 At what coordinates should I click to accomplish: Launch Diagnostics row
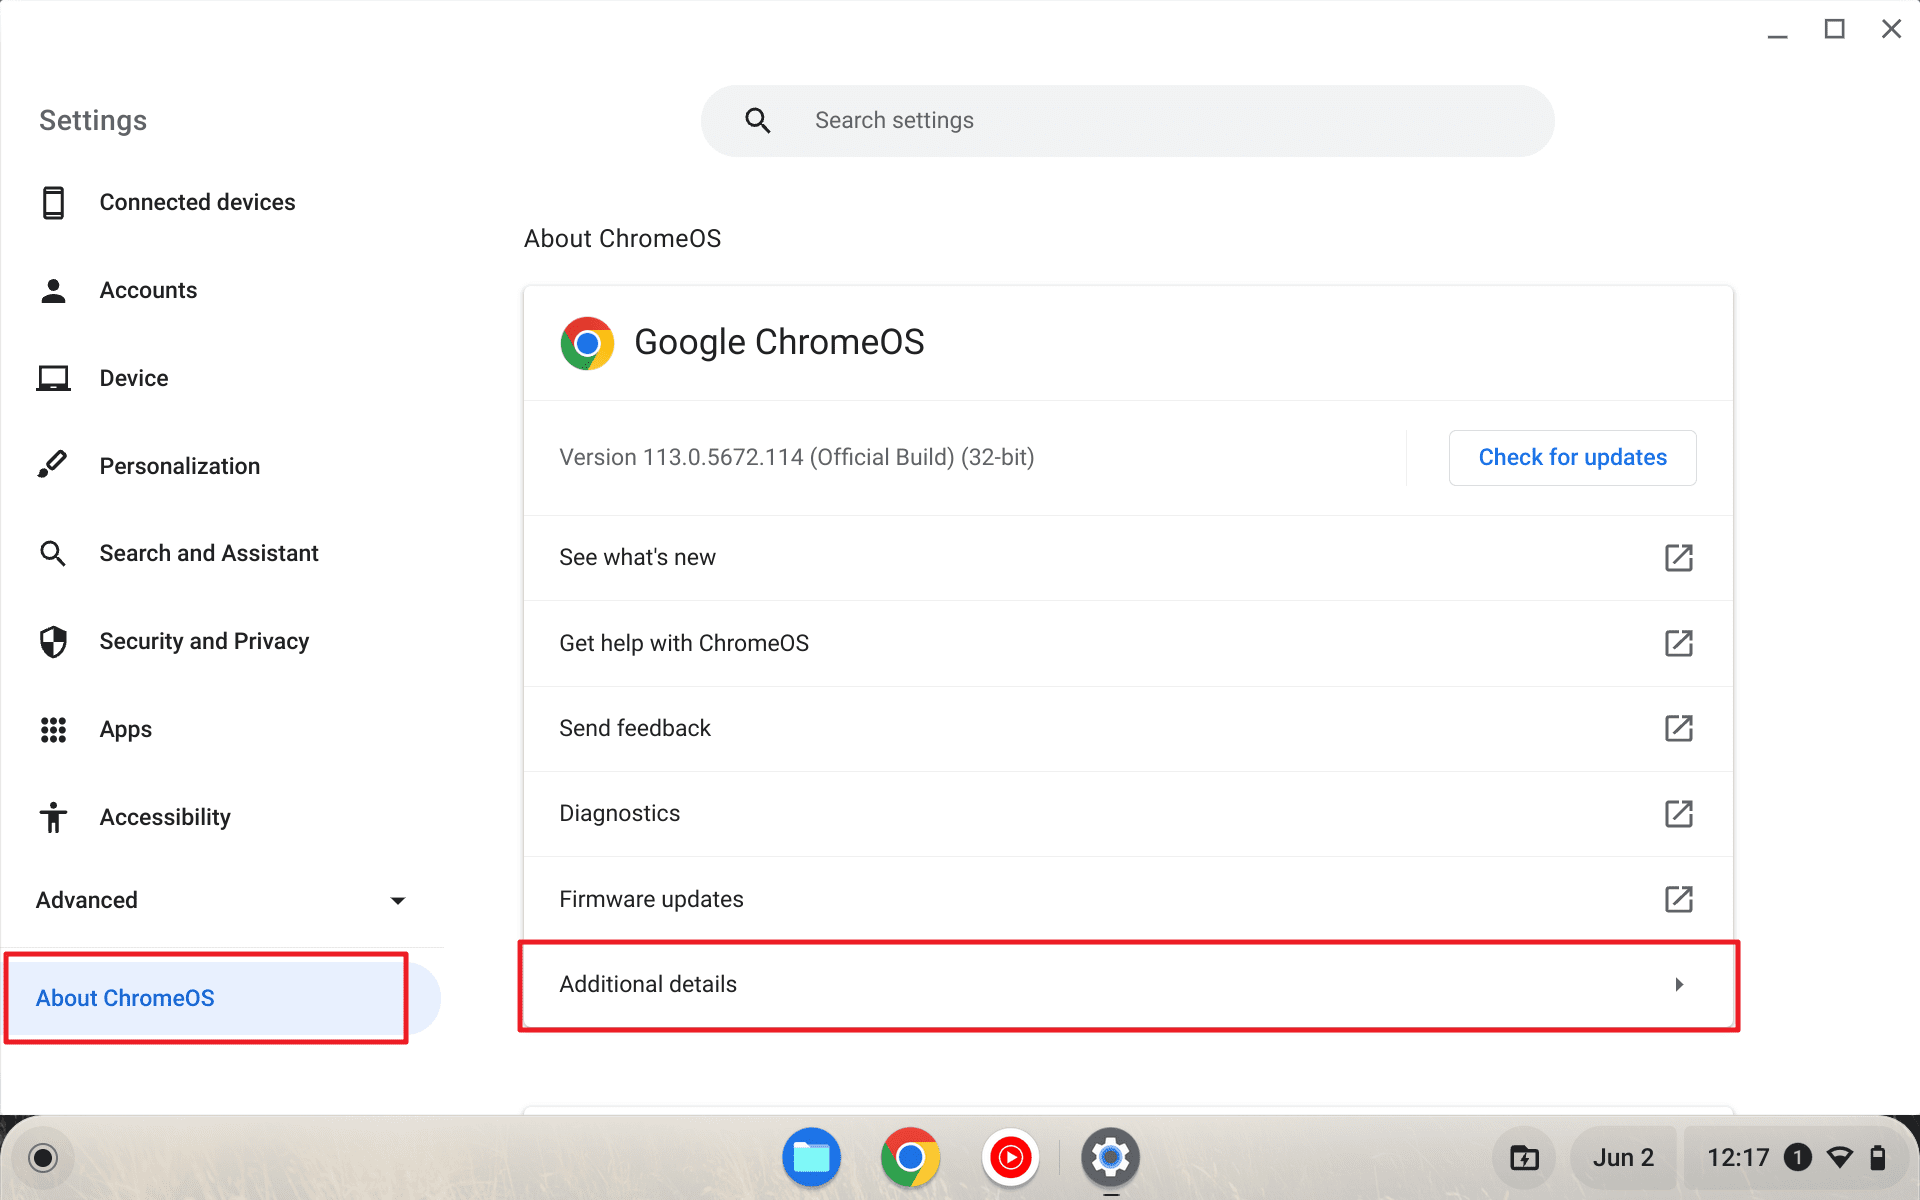(1128, 814)
